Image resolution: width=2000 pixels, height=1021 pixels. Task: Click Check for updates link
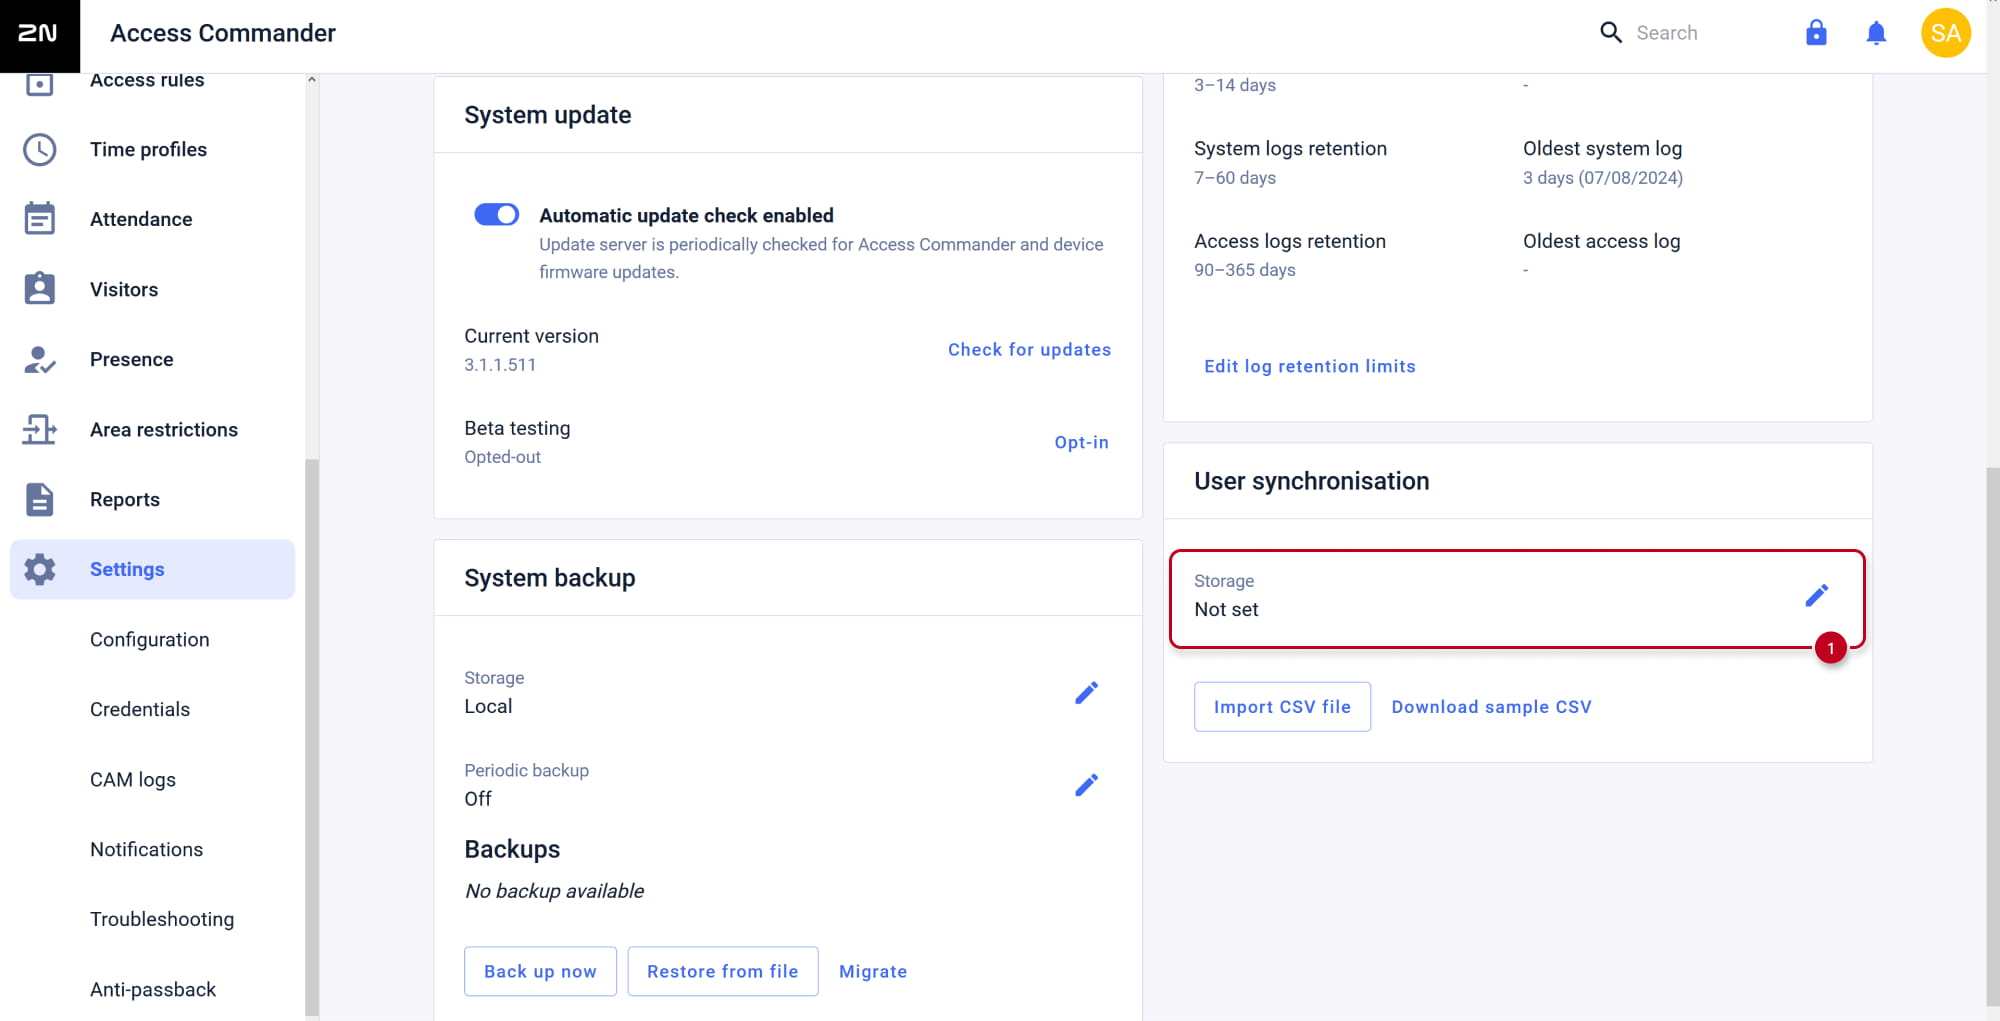(1029, 349)
